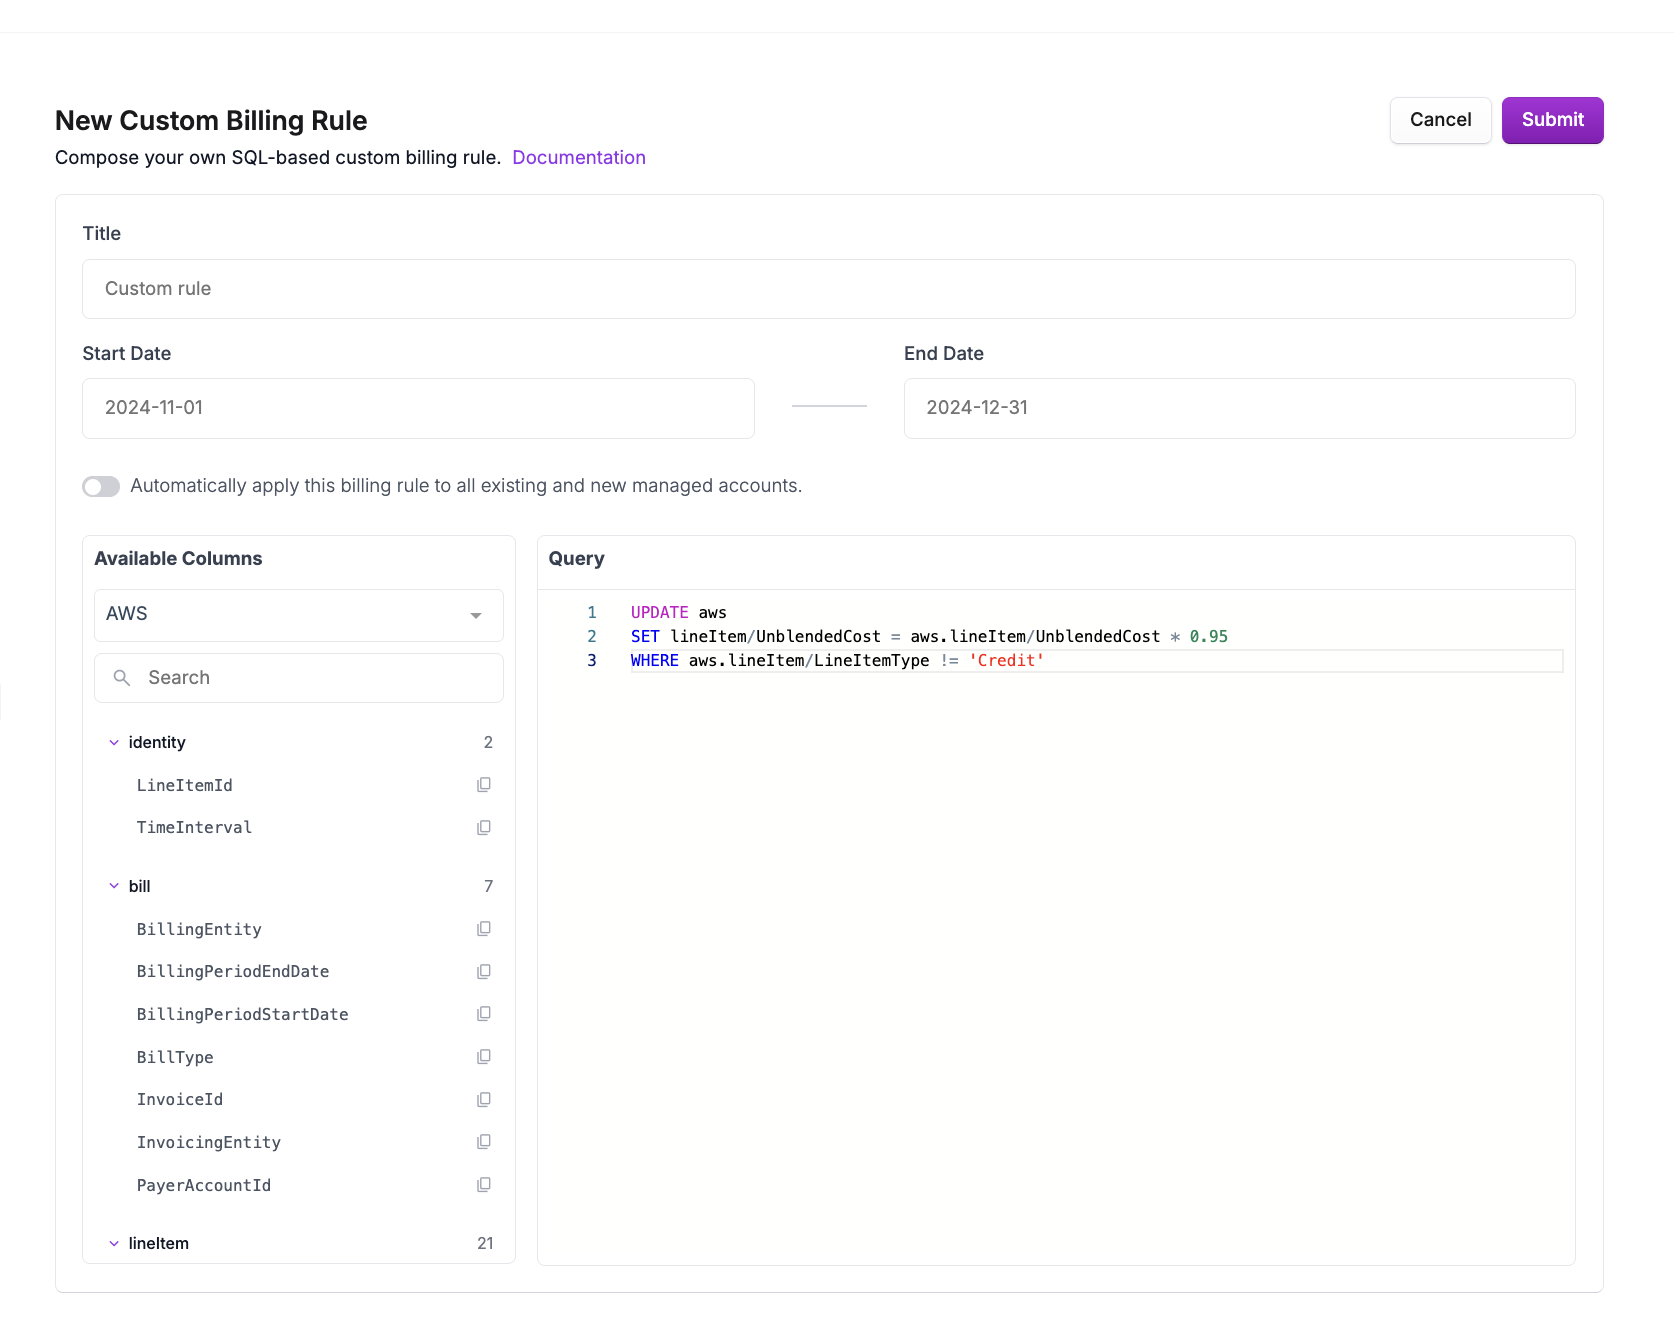The image size is (1674, 1318).
Task: Click the Title input field
Action: (828, 289)
